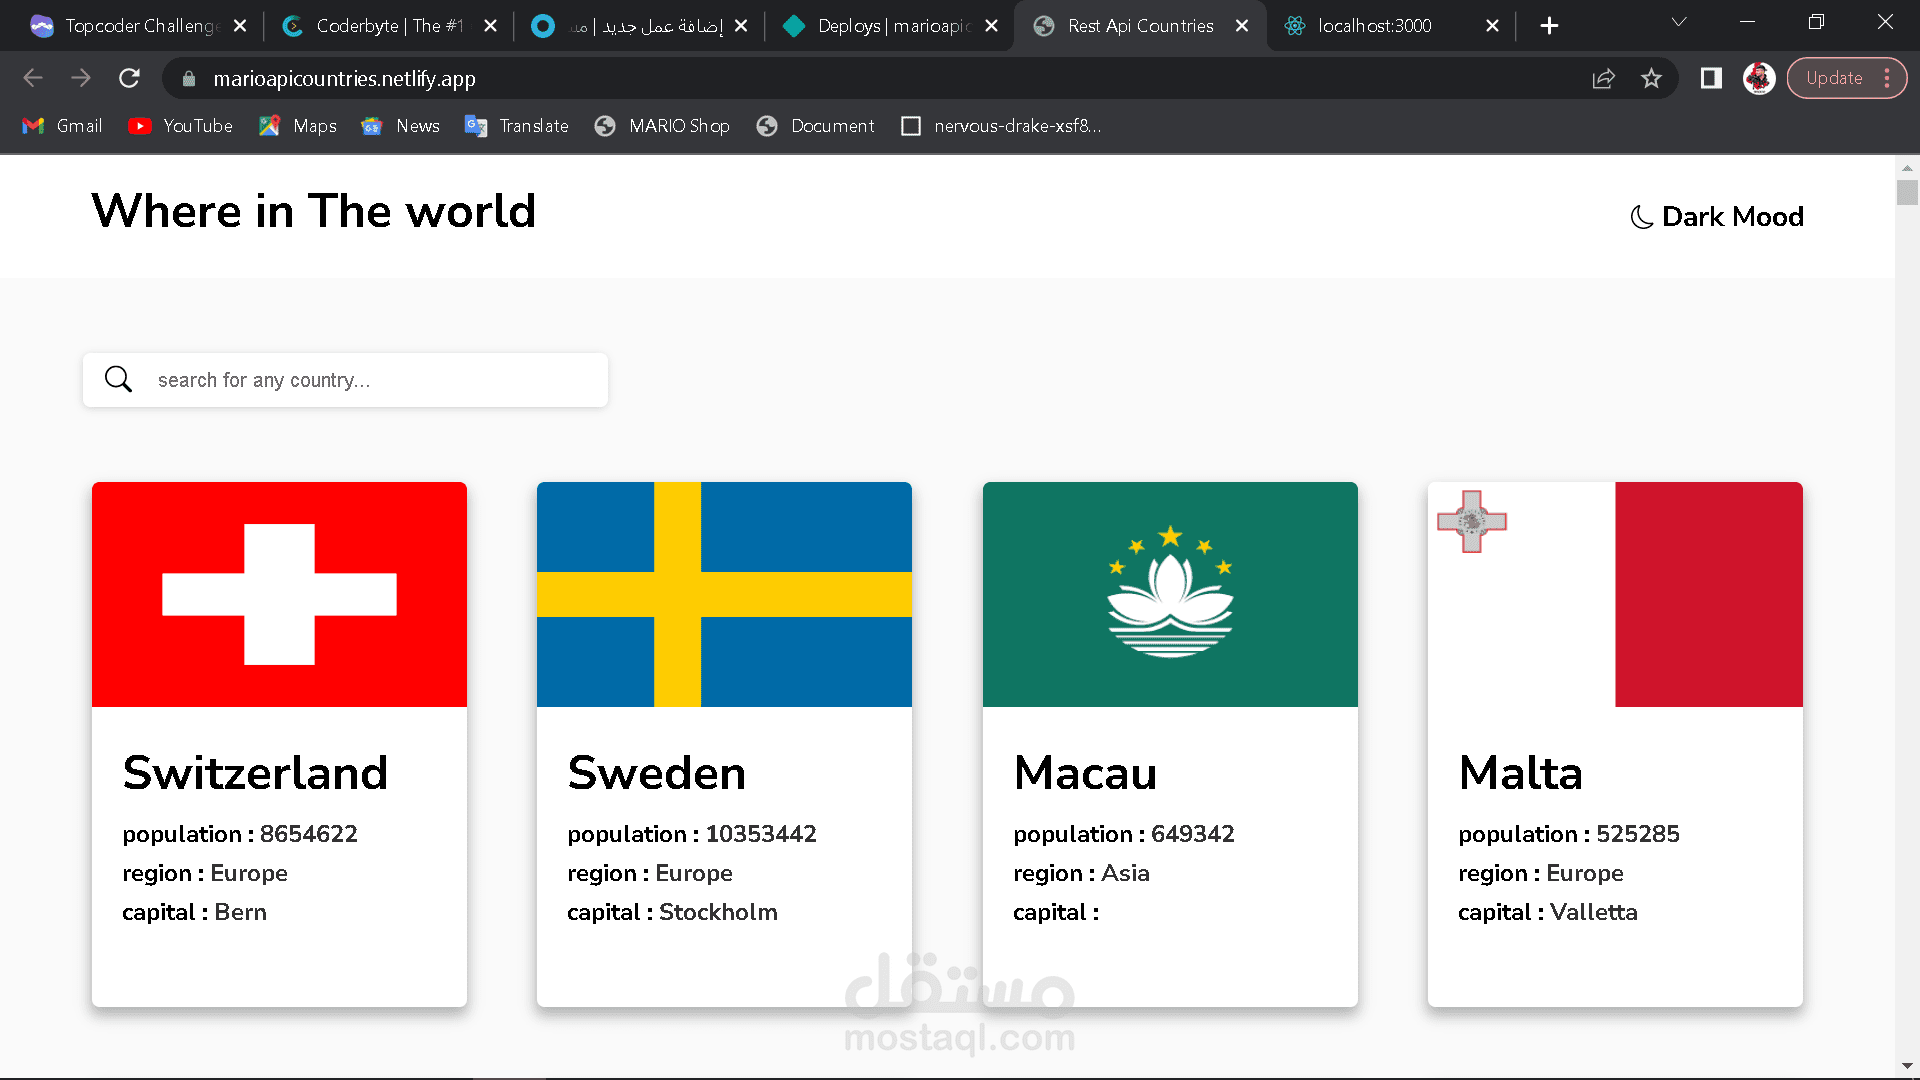1920x1080 pixels.
Task: Switch to the Topcoder Challenge tab
Action: (x=140, y=26)
